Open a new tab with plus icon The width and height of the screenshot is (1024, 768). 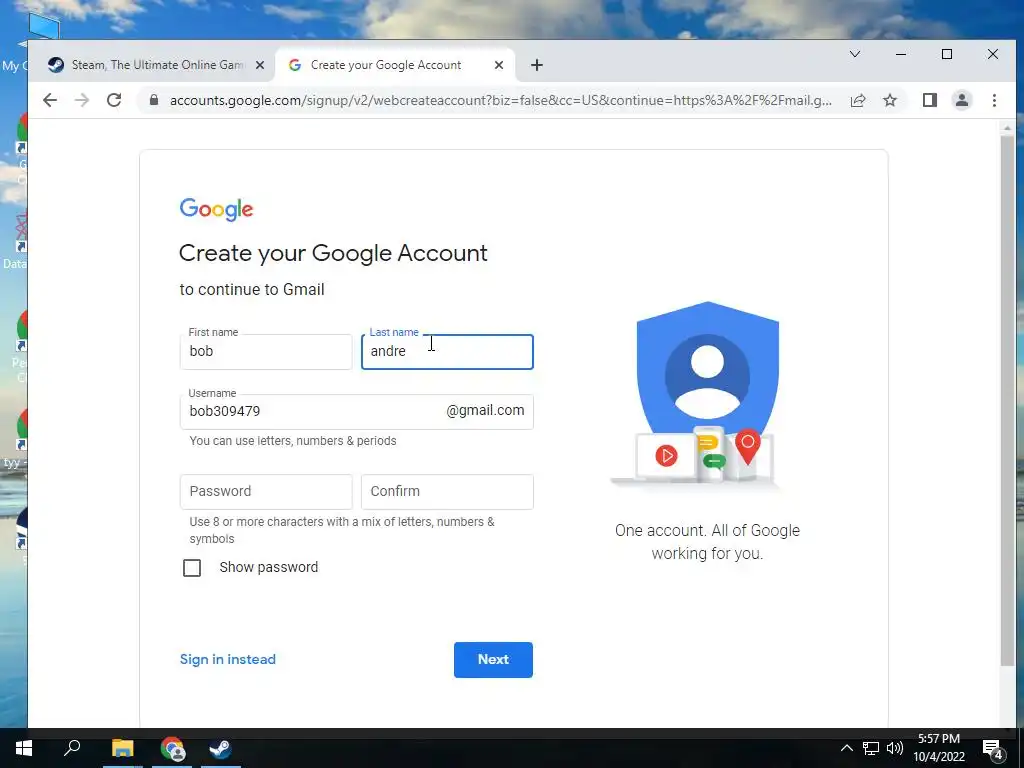tap(537, 65)
